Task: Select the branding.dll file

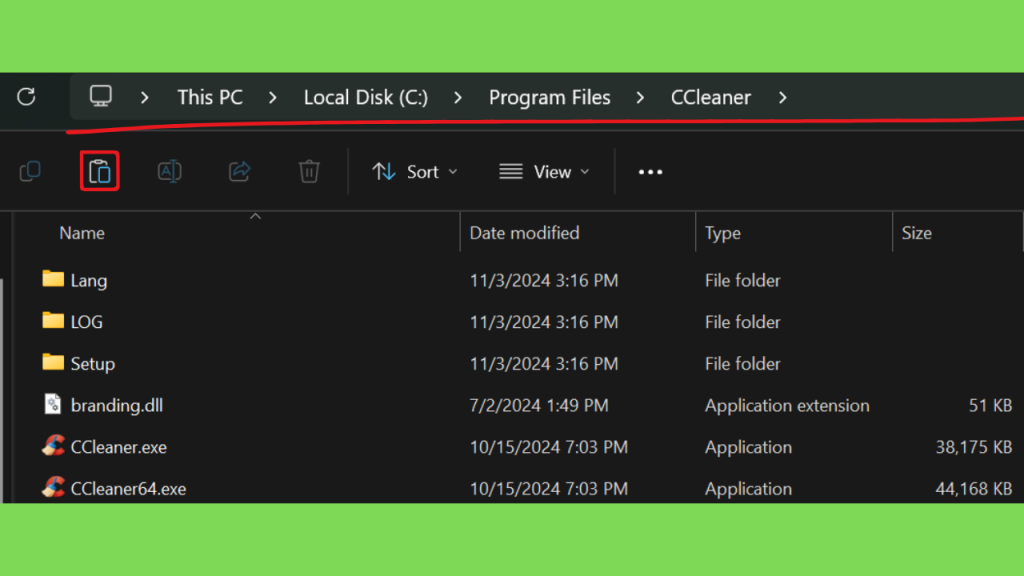Action: [116, 405]
